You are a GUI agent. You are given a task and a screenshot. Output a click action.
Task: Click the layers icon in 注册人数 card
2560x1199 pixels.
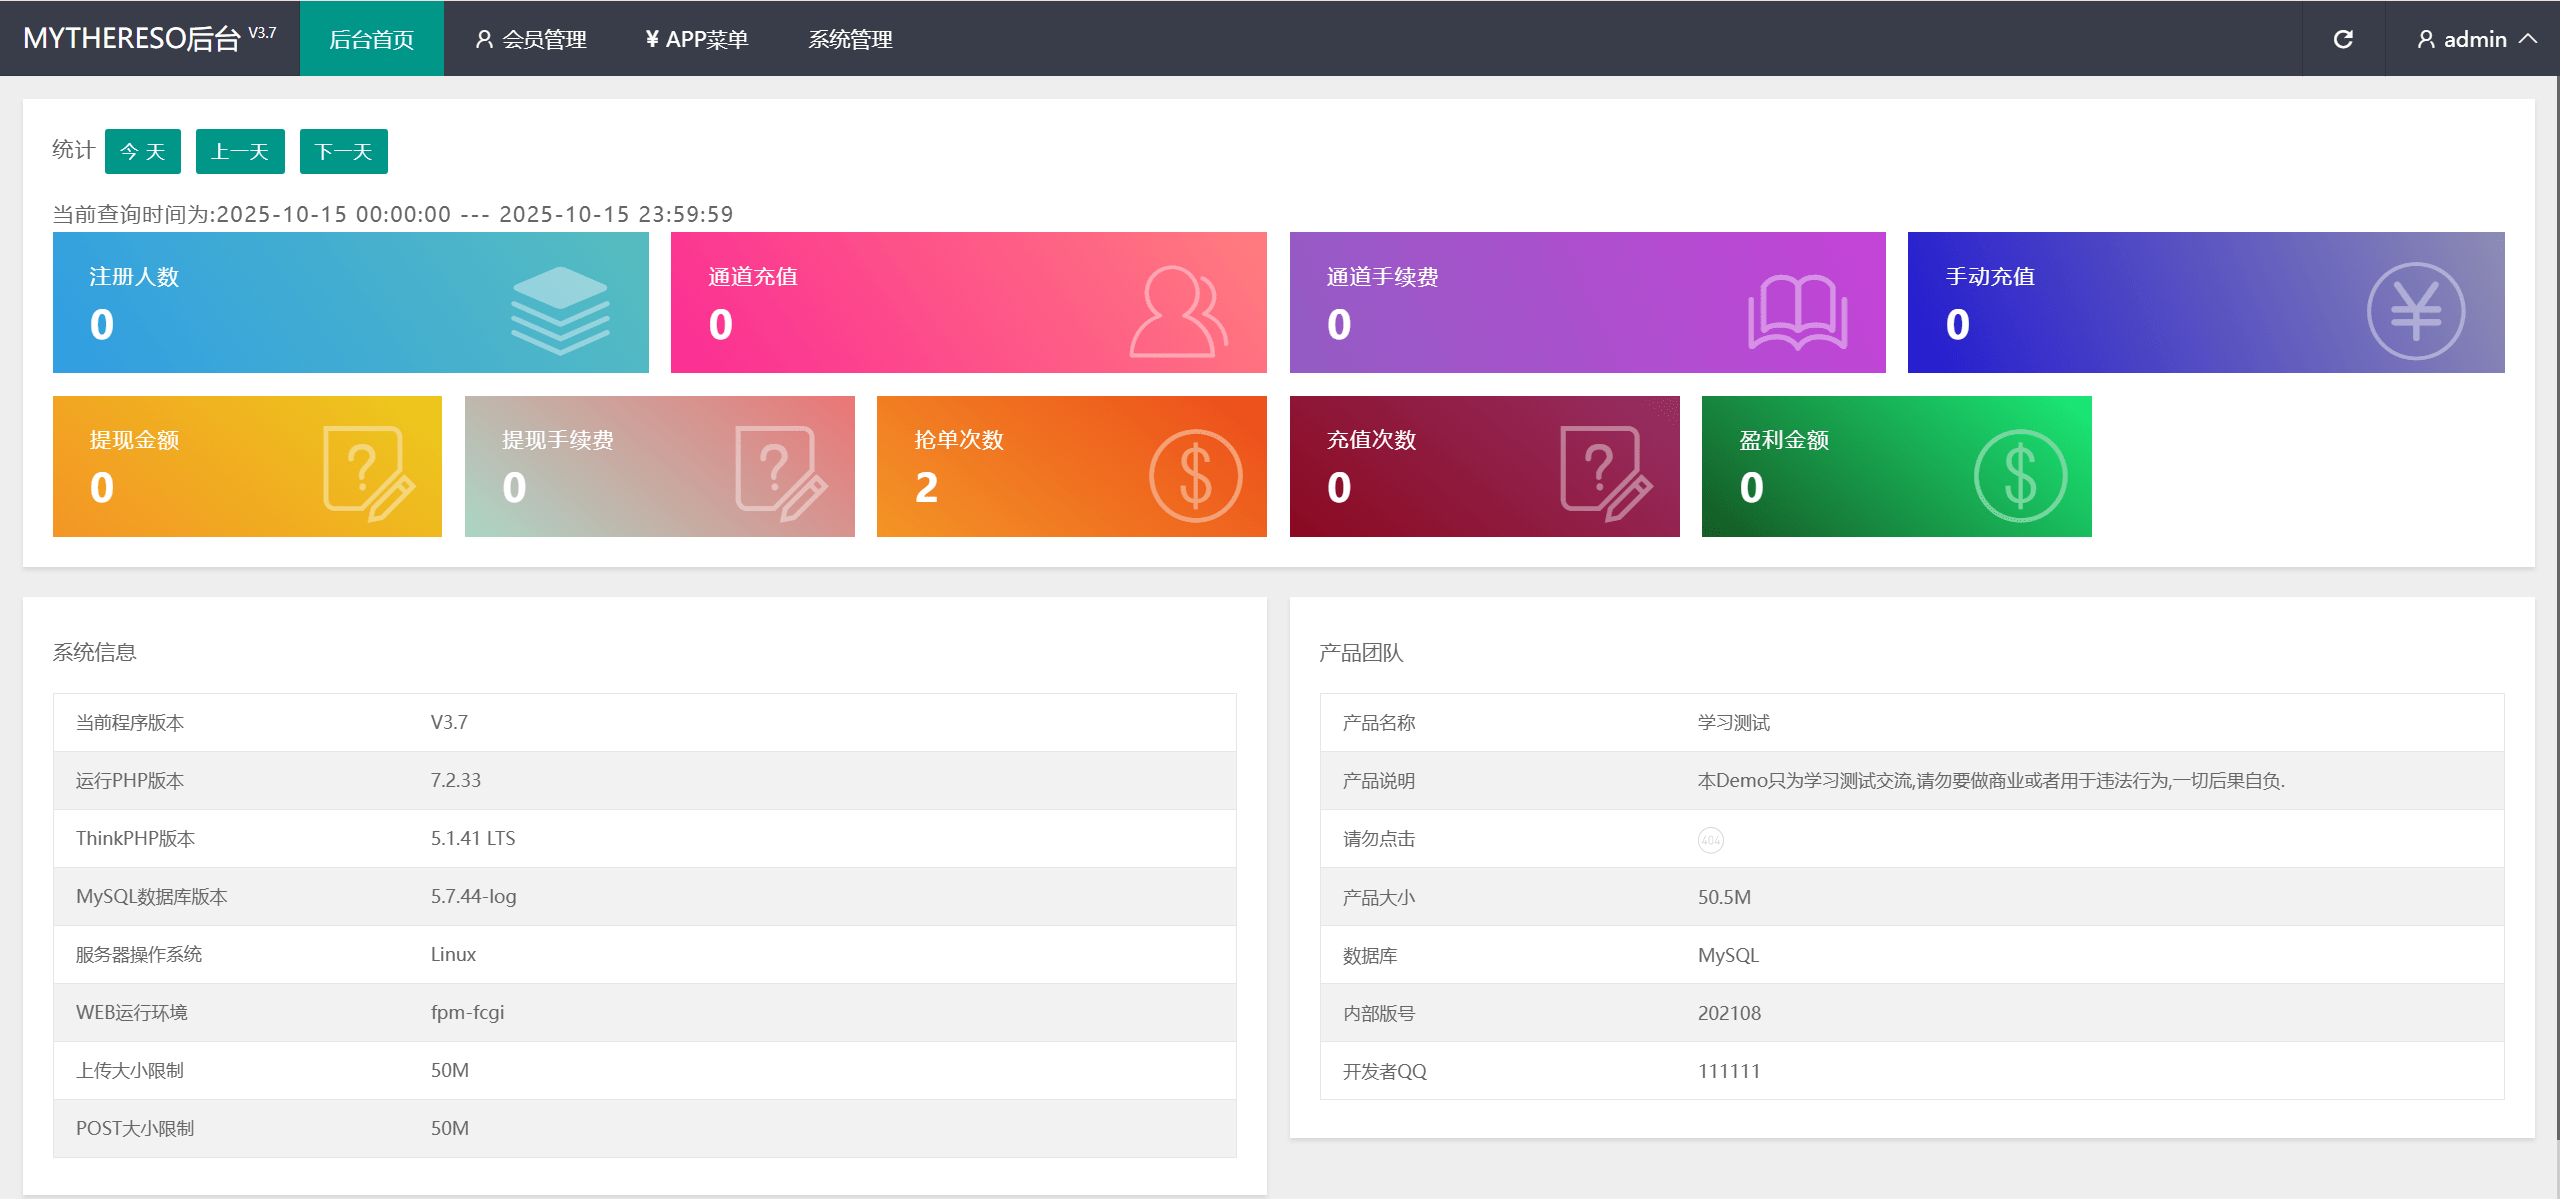(x=560, y=310)
